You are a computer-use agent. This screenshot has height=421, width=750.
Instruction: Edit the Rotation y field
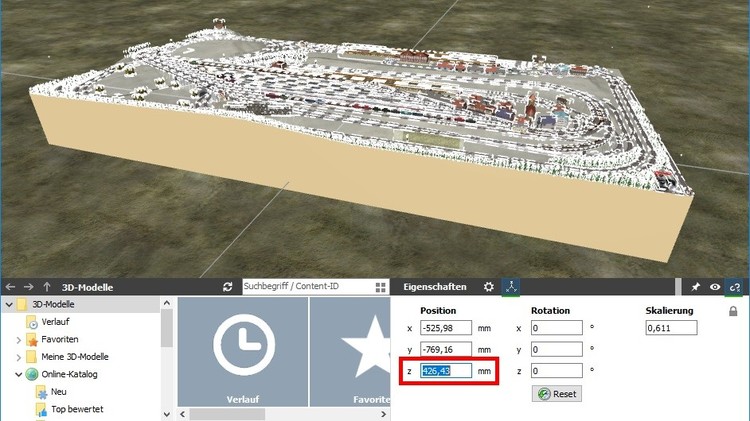coord(557,349)
